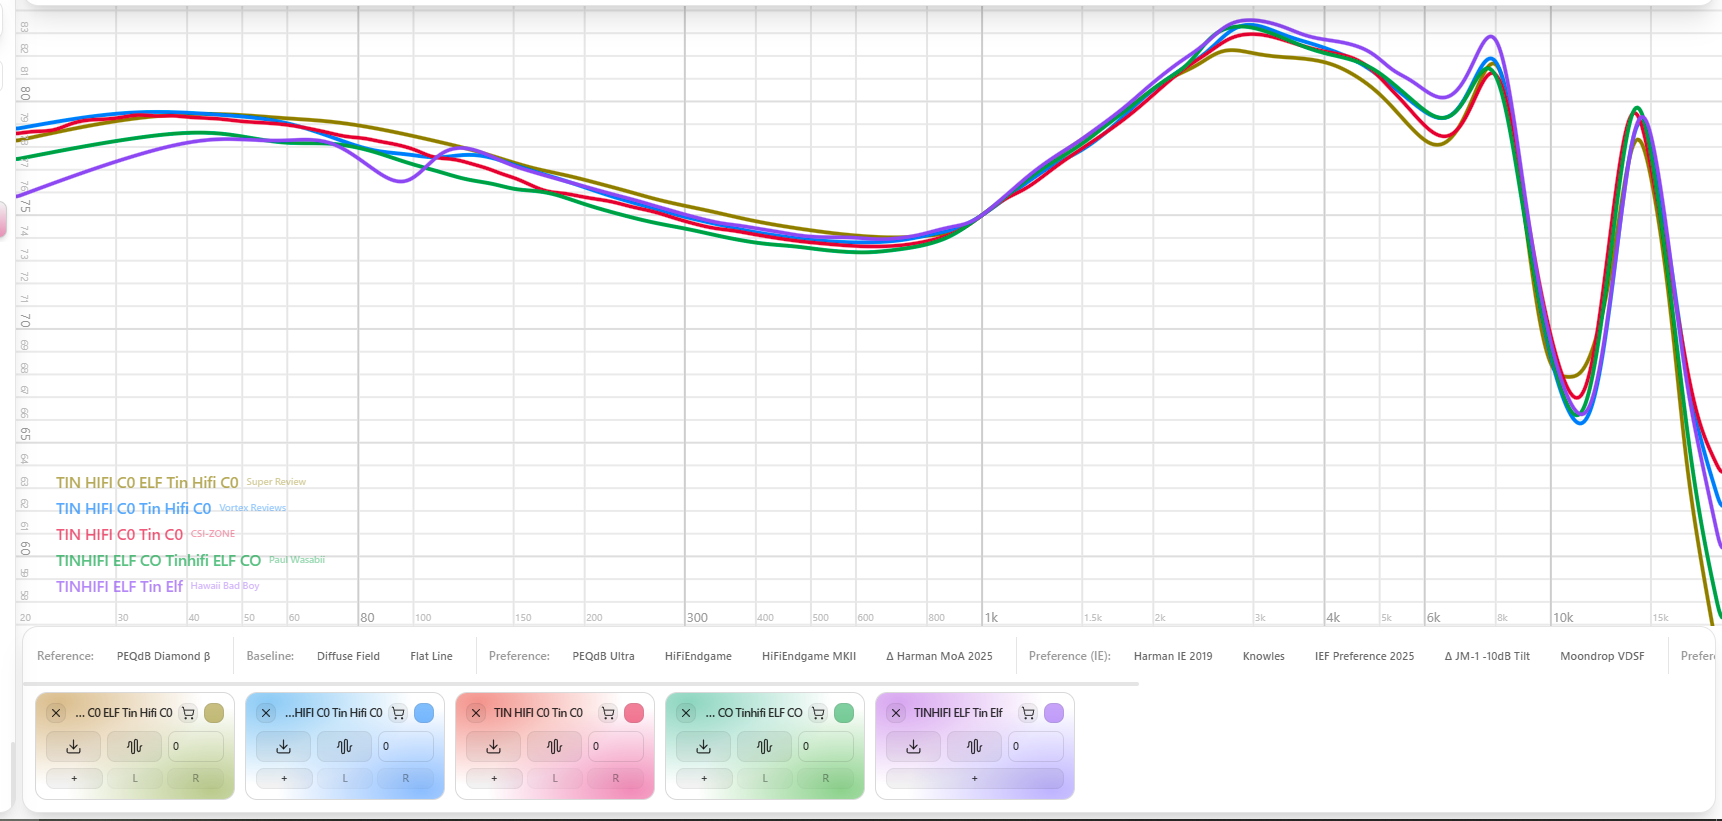Viewport: 1722px width, 821px height.
Task: Remove the green CO Tinhifi ELF CO card
Action: (686, 713)
